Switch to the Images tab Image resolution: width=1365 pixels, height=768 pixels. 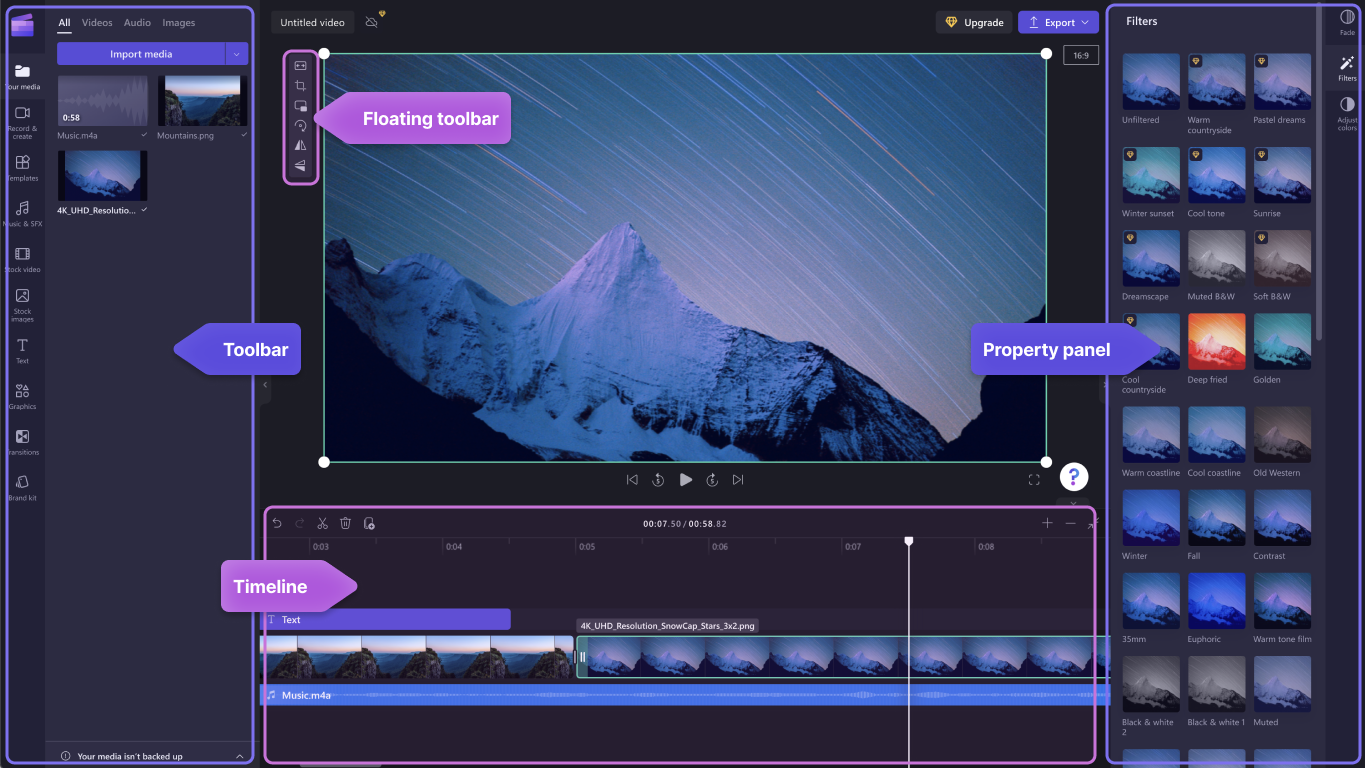click(x=179, y=22)
